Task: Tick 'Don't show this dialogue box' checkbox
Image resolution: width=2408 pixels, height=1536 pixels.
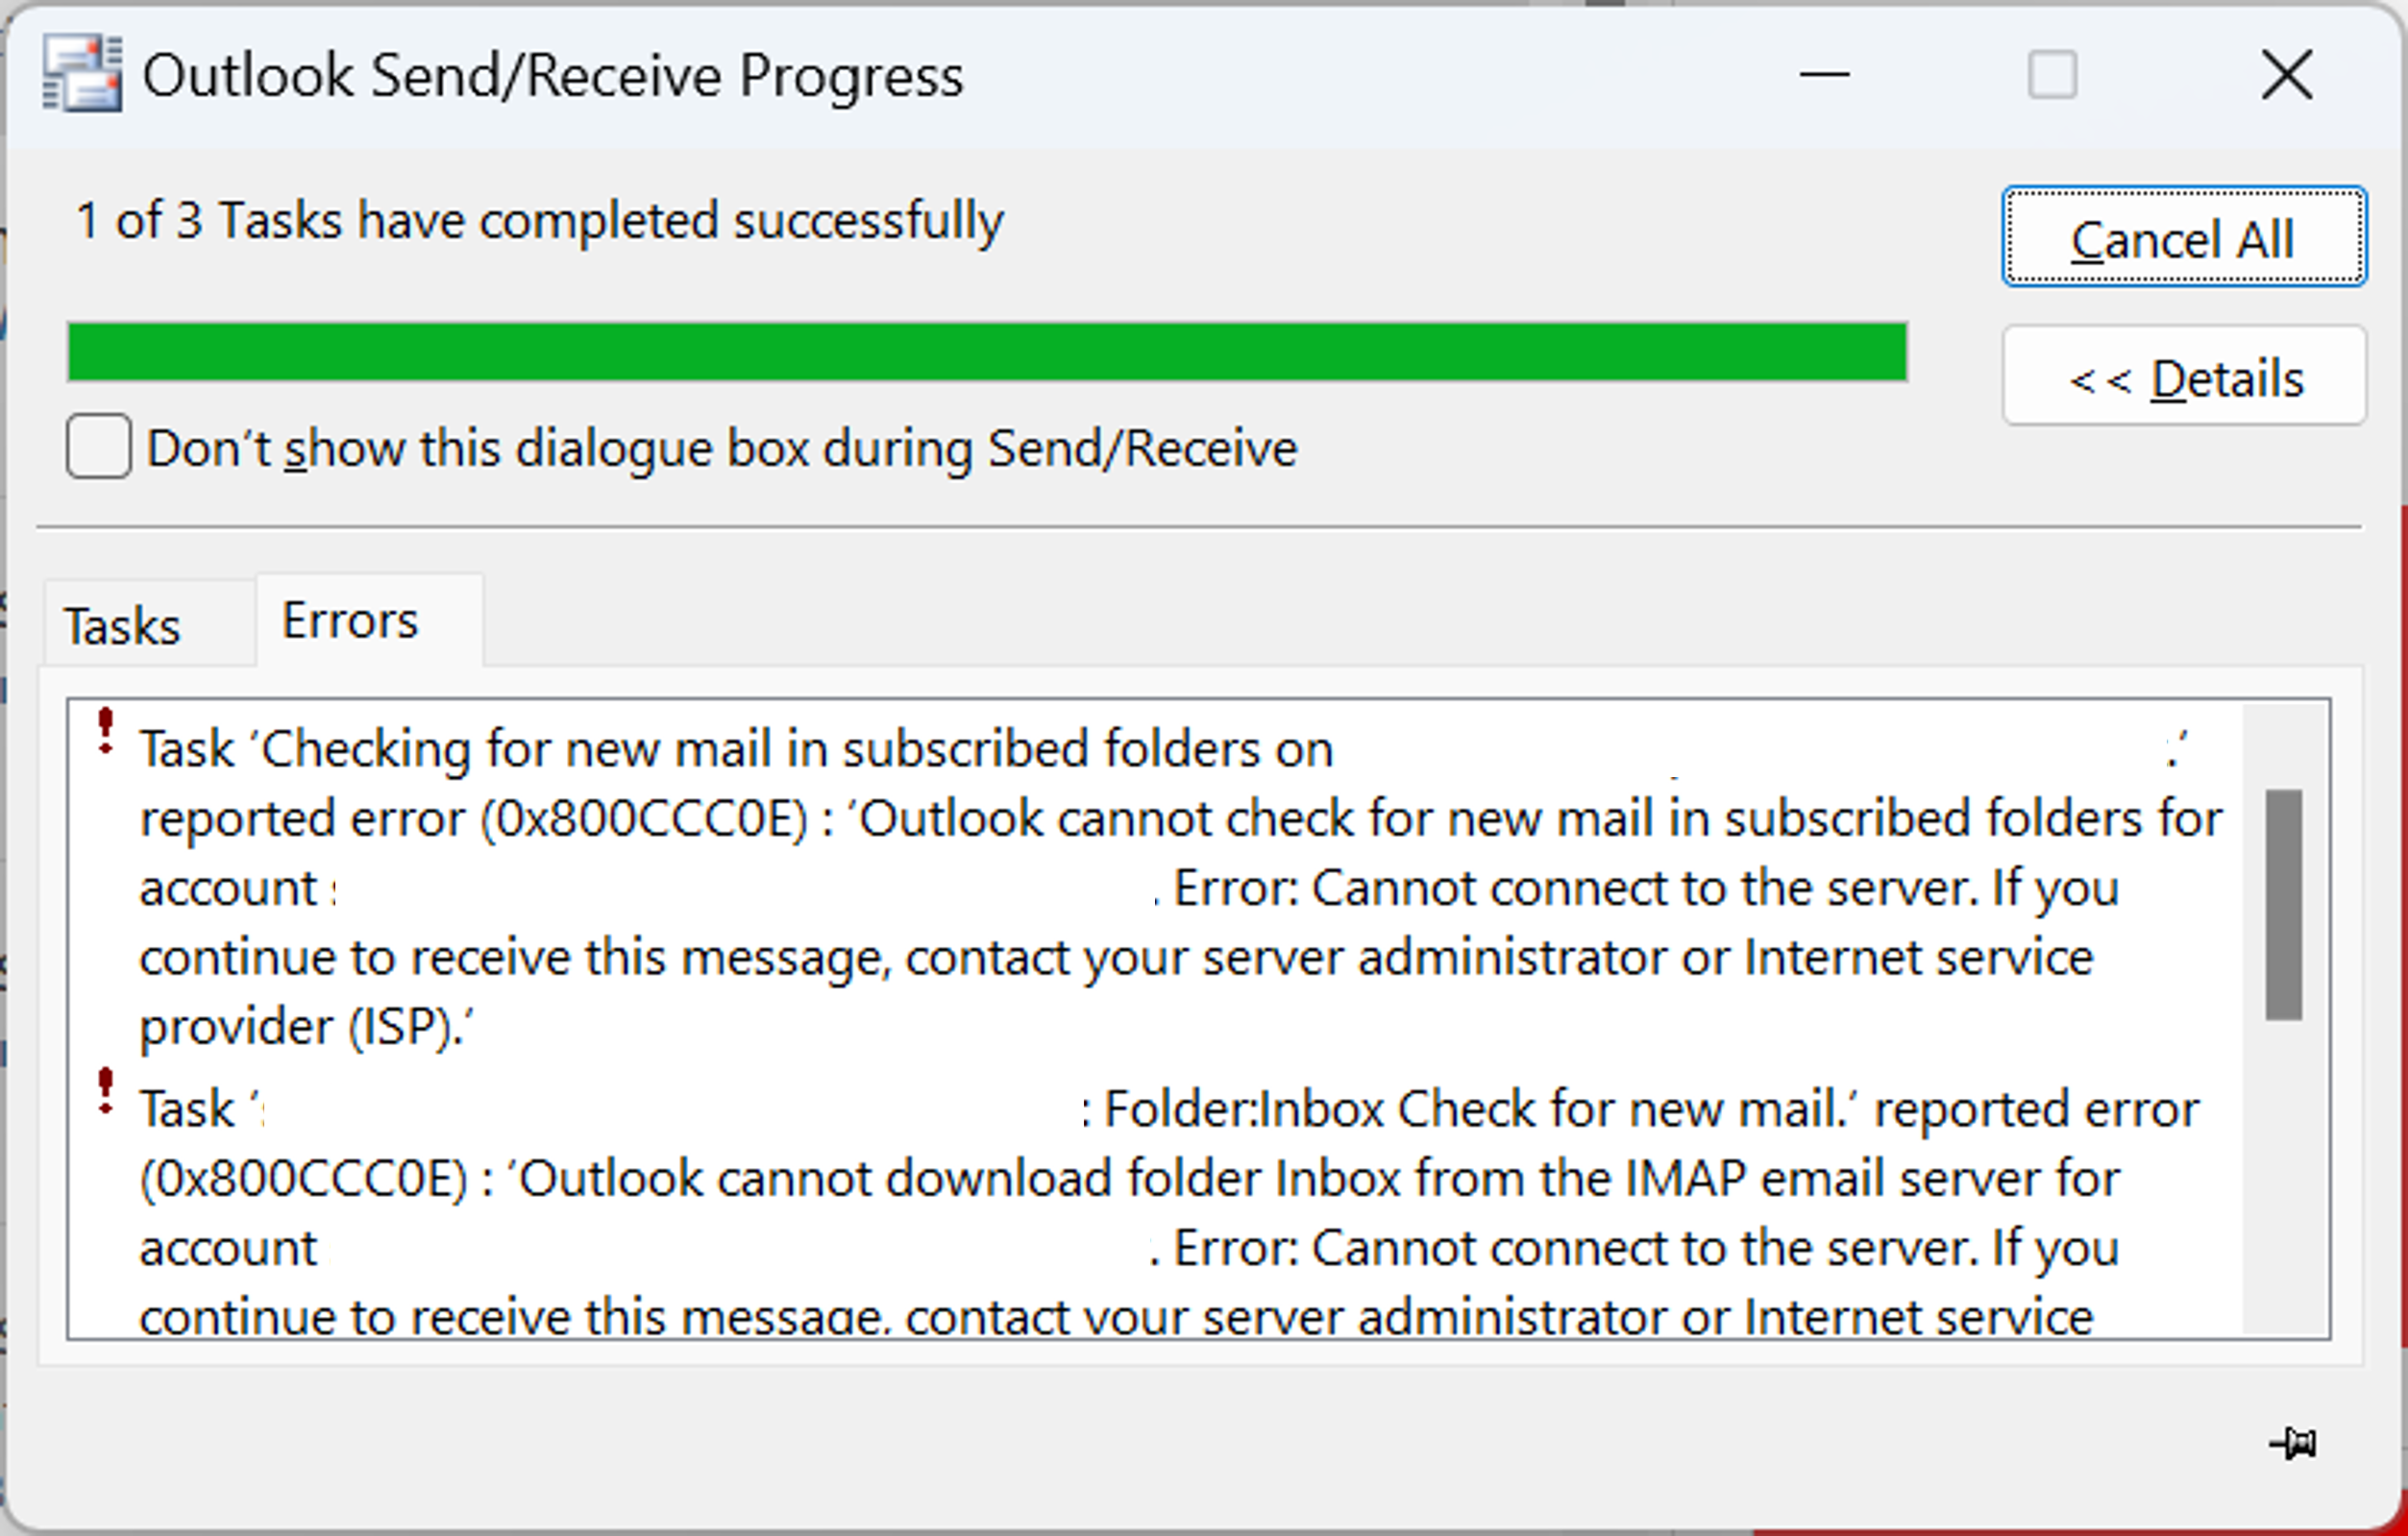Action: click(99, 447)
